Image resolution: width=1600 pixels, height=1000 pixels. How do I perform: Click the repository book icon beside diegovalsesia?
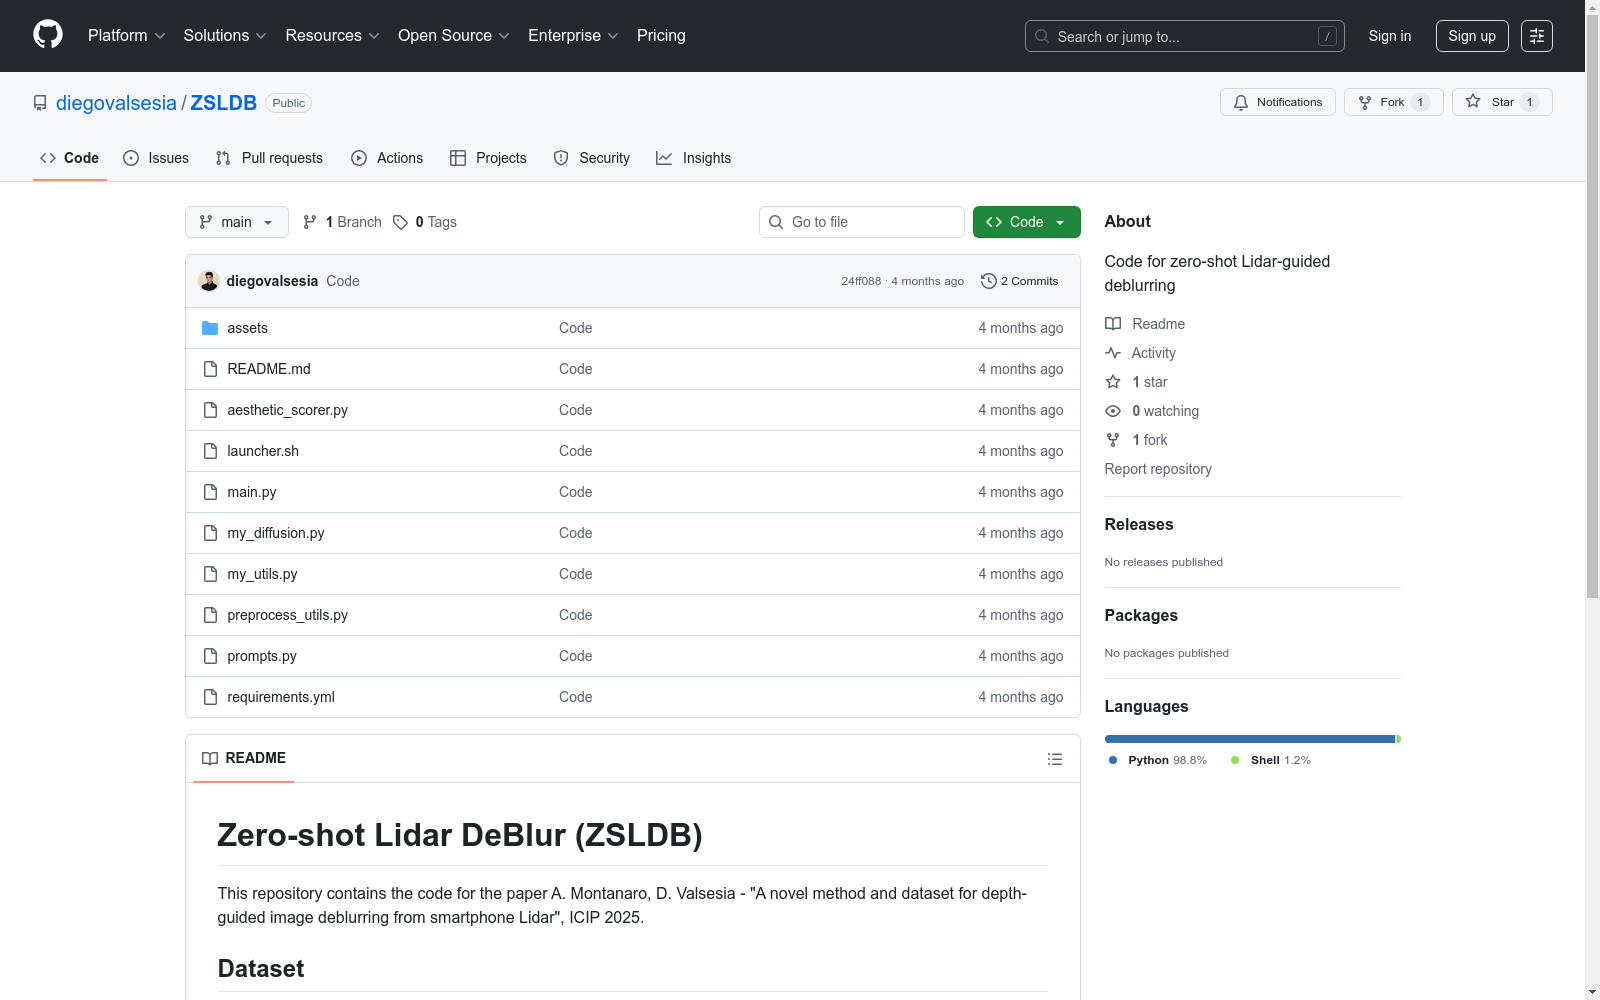(x=40, y=103)
